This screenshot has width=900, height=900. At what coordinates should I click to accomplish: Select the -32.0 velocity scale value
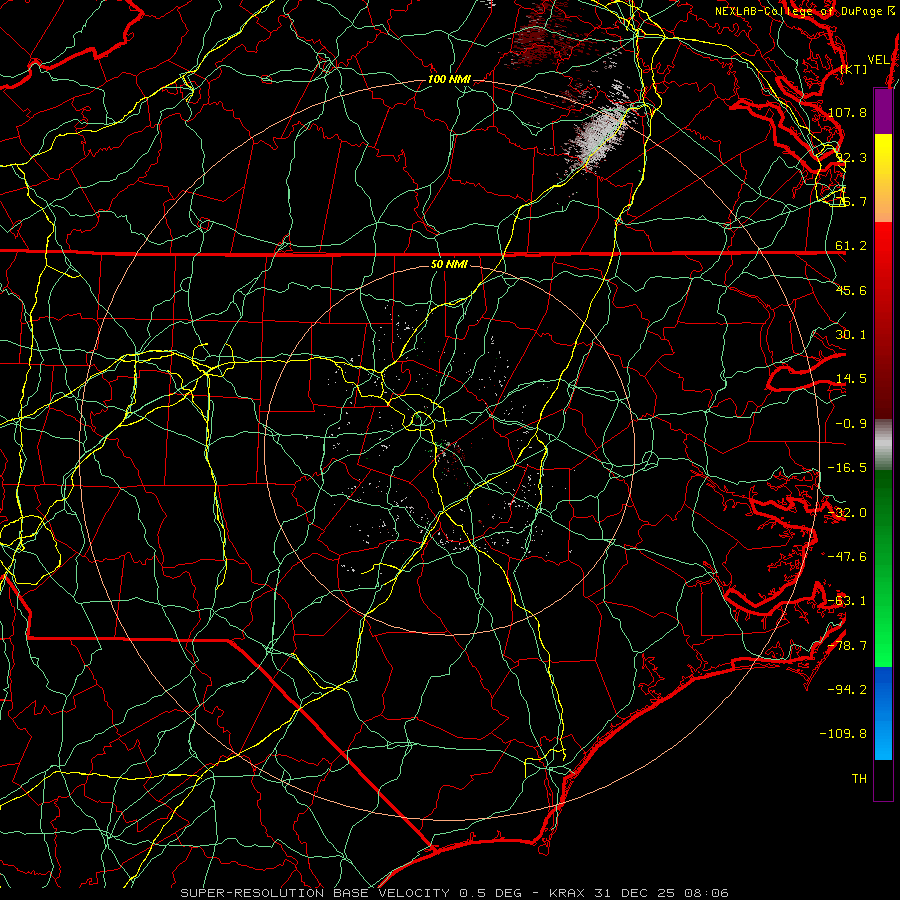pos(847,513)
